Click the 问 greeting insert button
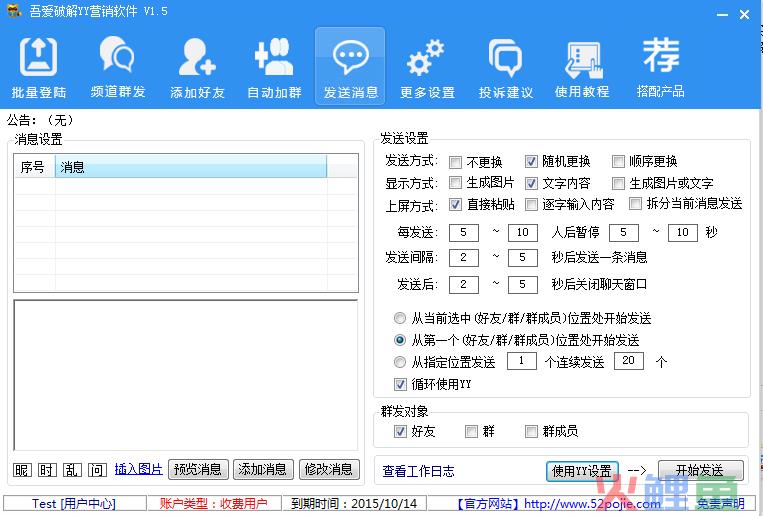This screenshot has width=763, height=516. click(97, 470)
